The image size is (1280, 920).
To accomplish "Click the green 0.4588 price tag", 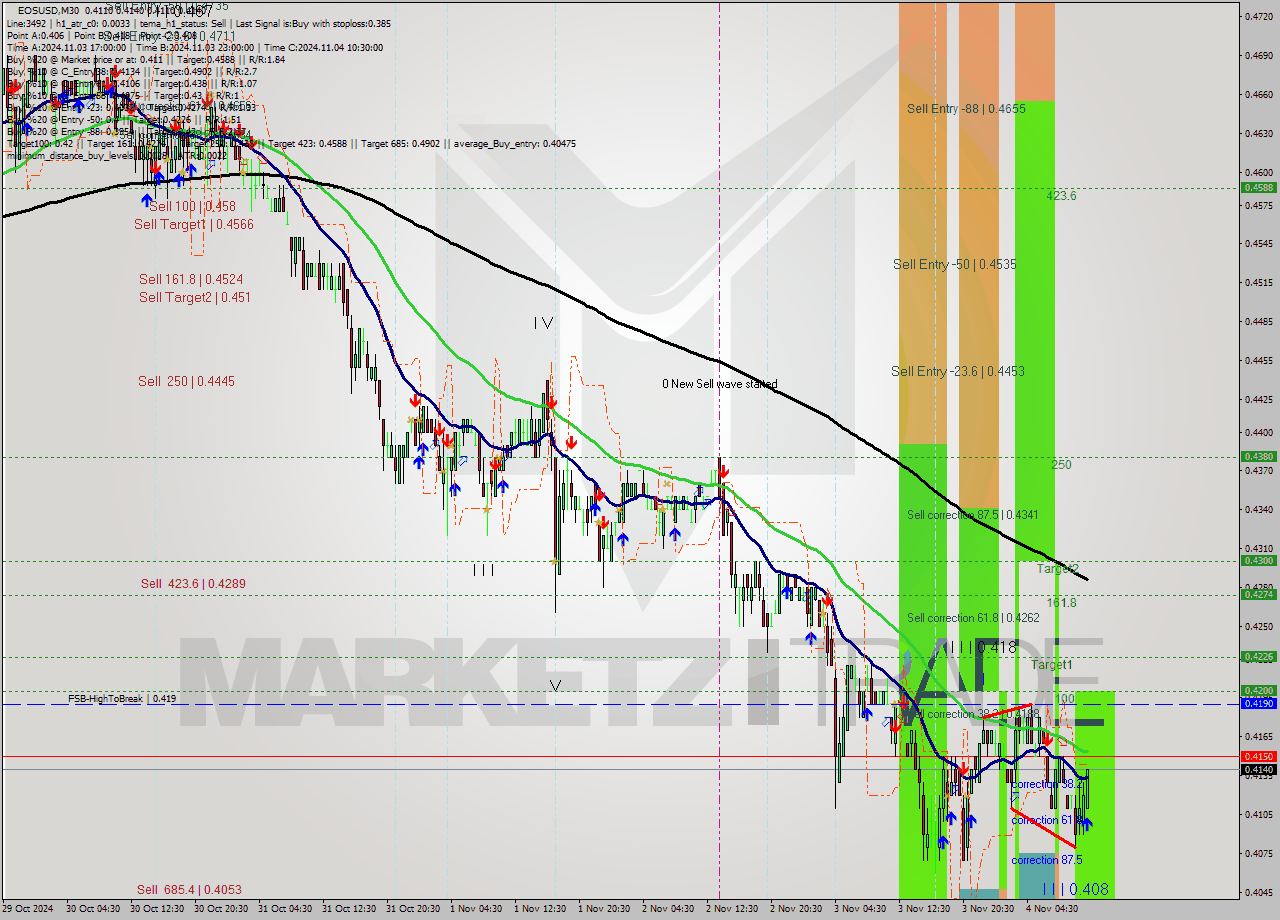I will (1258, 187).
